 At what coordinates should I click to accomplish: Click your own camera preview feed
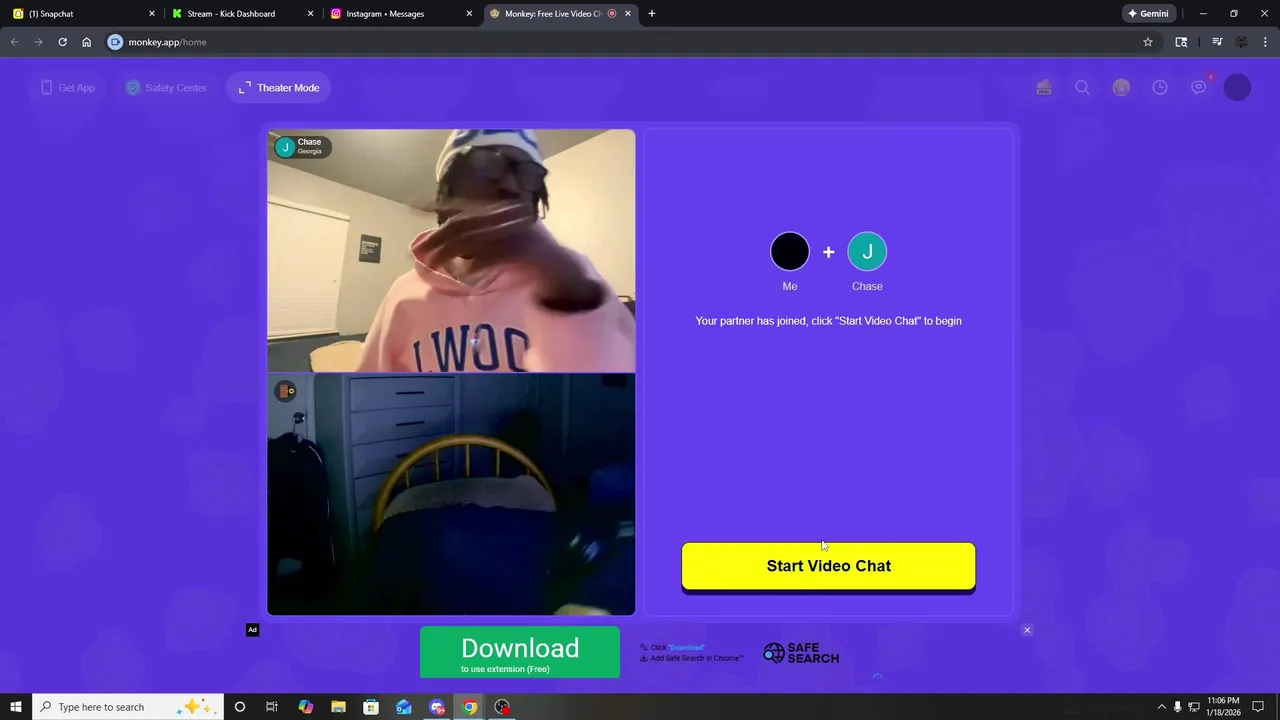coord(451,494)
